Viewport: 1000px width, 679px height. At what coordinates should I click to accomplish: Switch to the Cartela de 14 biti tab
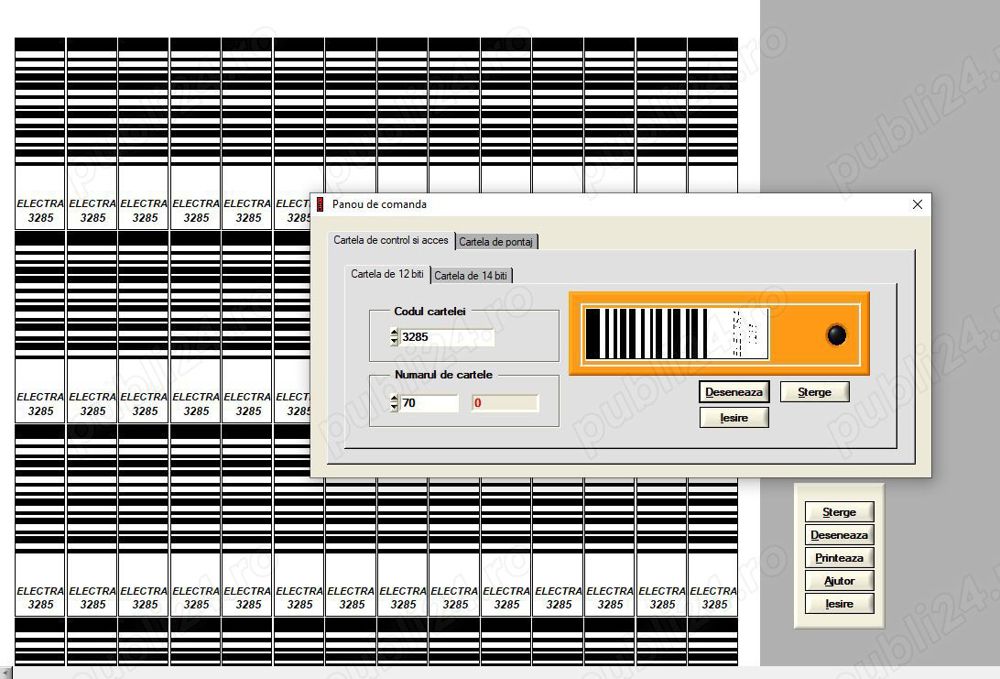pyautogui.click(x=471, y=276)
